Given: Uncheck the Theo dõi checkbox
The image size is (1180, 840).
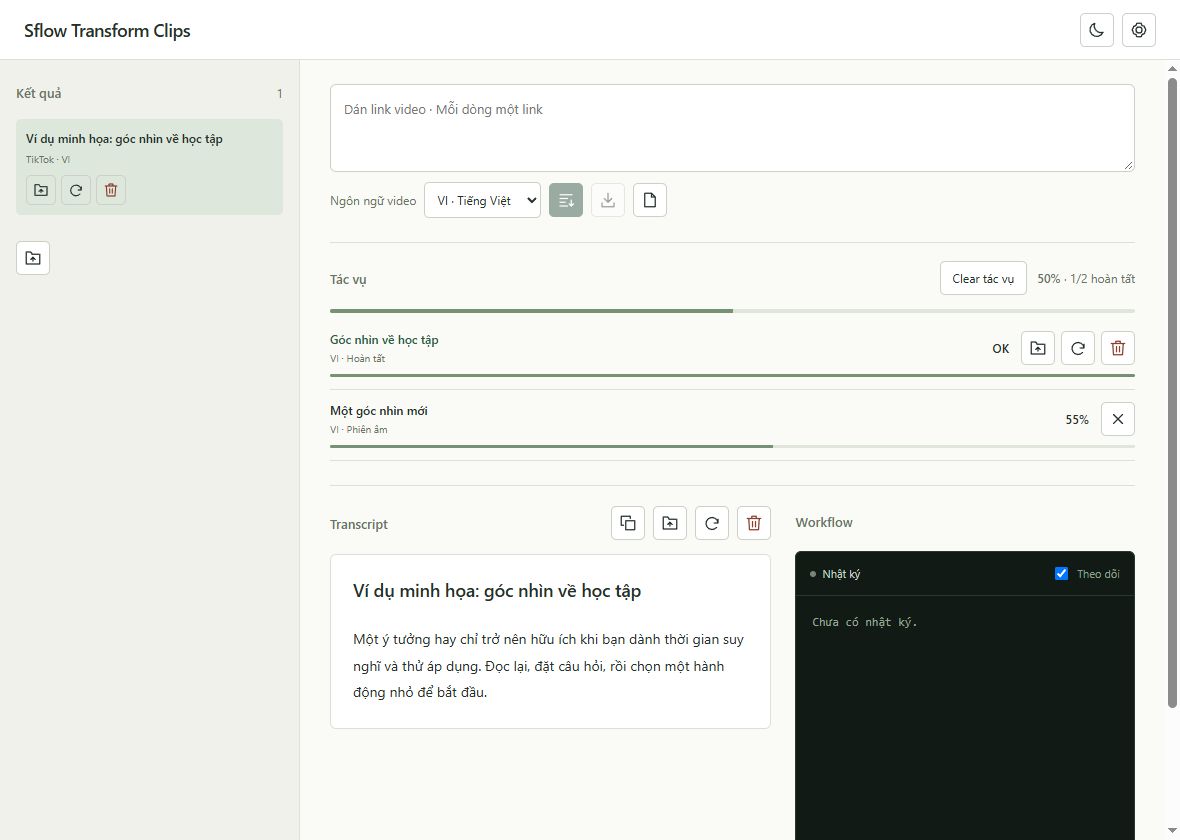Looking at the screenshot, I should coord(1061,574).
